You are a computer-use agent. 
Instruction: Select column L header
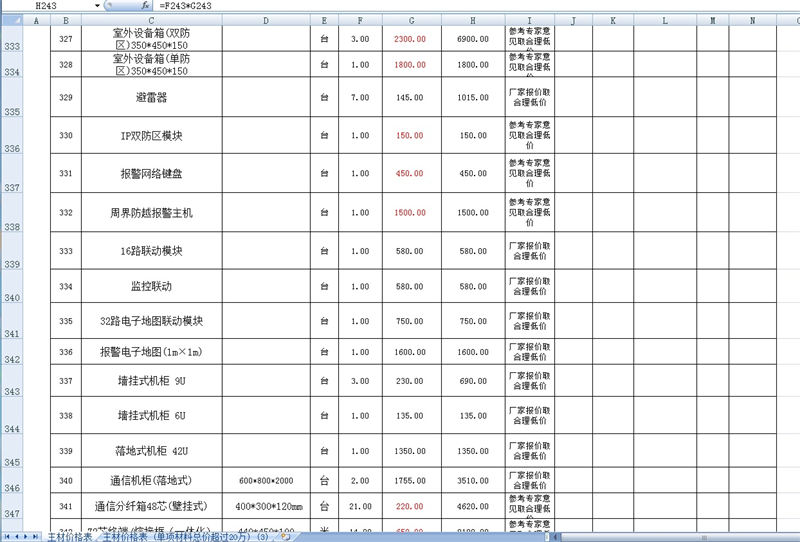tap(665, 21)
